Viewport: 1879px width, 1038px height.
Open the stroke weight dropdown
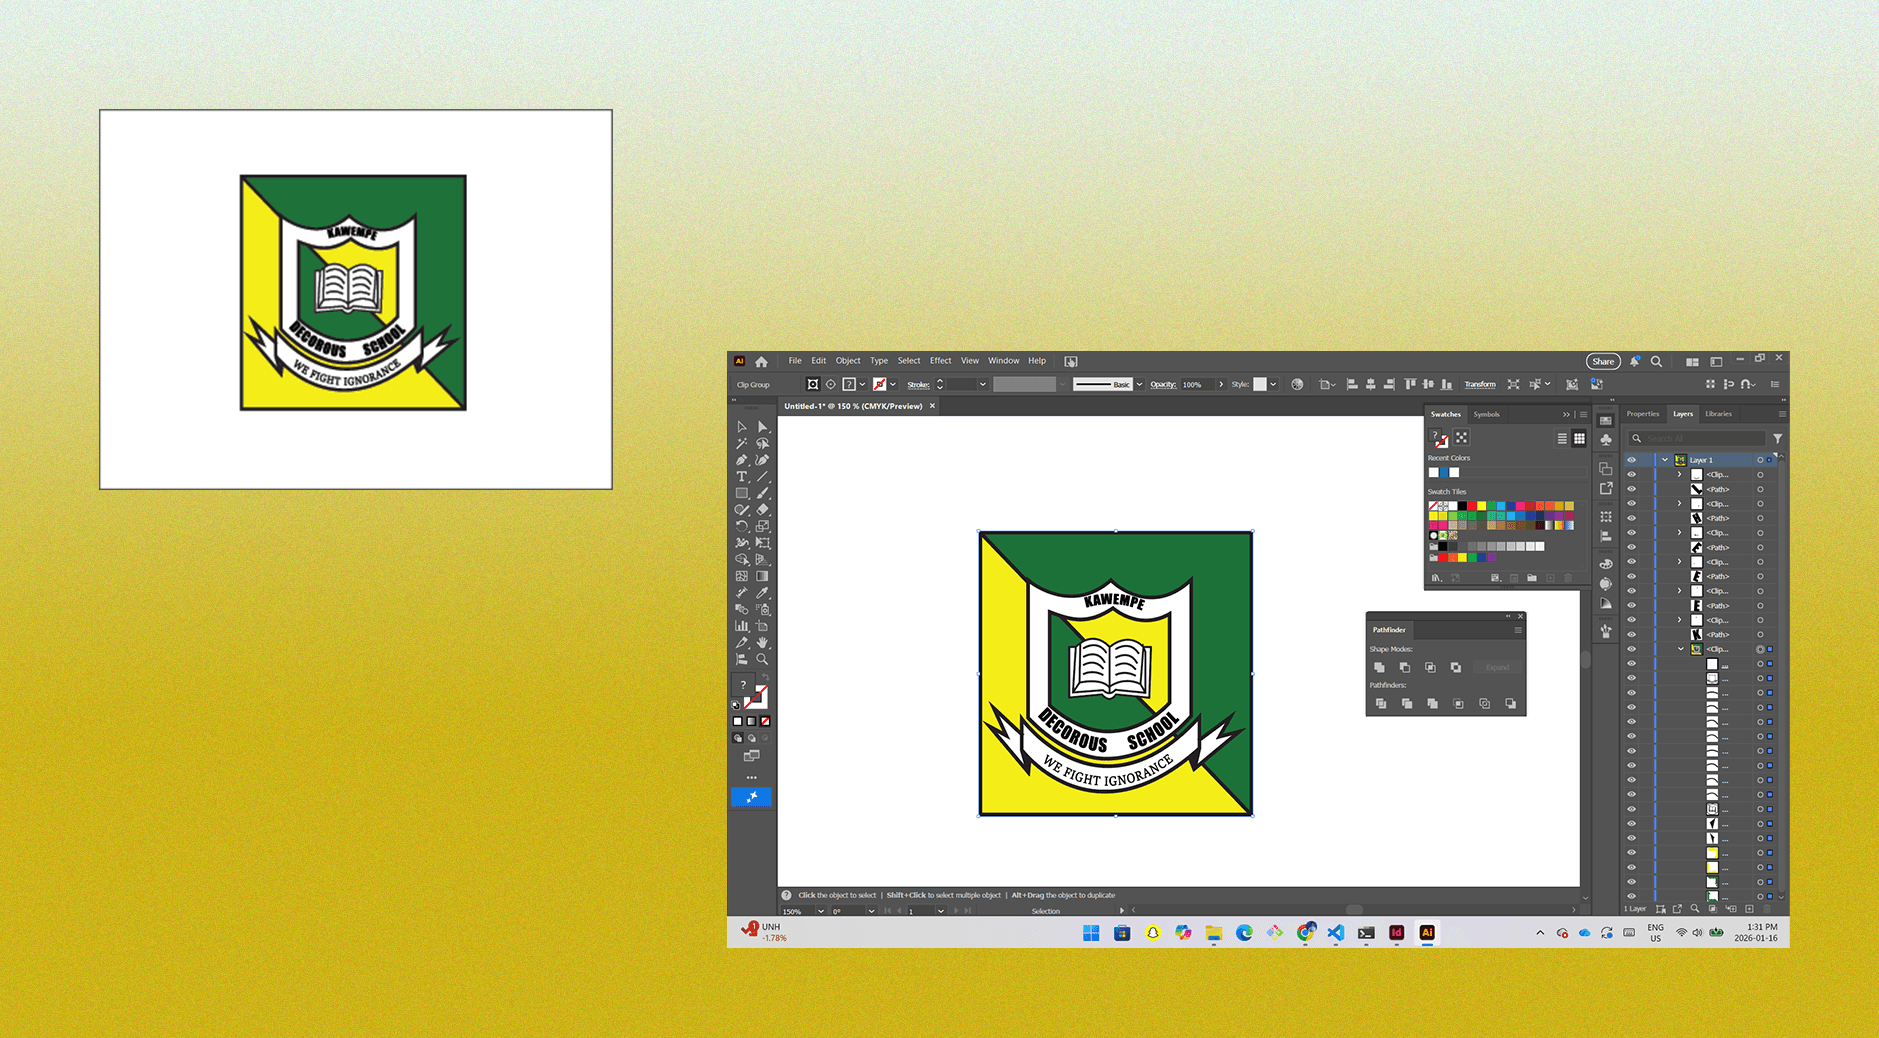tap(982, 384)
